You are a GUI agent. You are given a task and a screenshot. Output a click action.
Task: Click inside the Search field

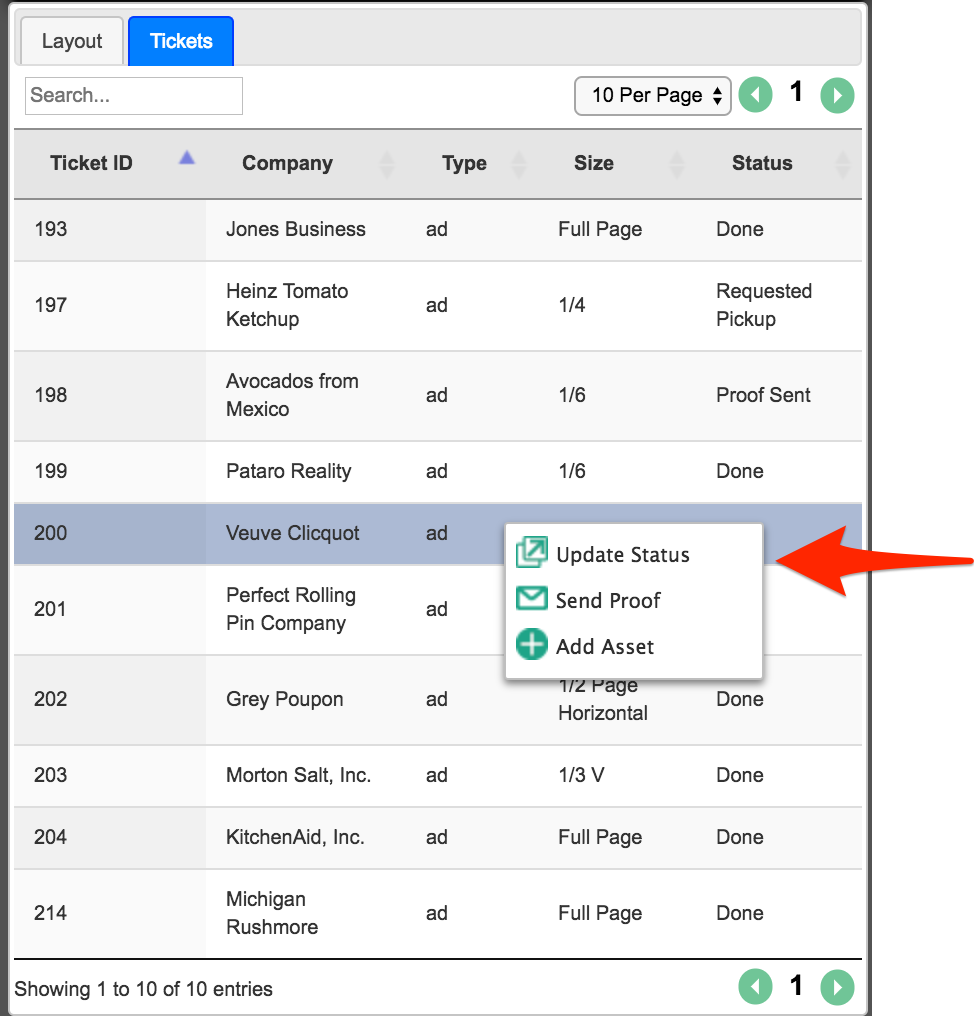click(x=133, y=96)
